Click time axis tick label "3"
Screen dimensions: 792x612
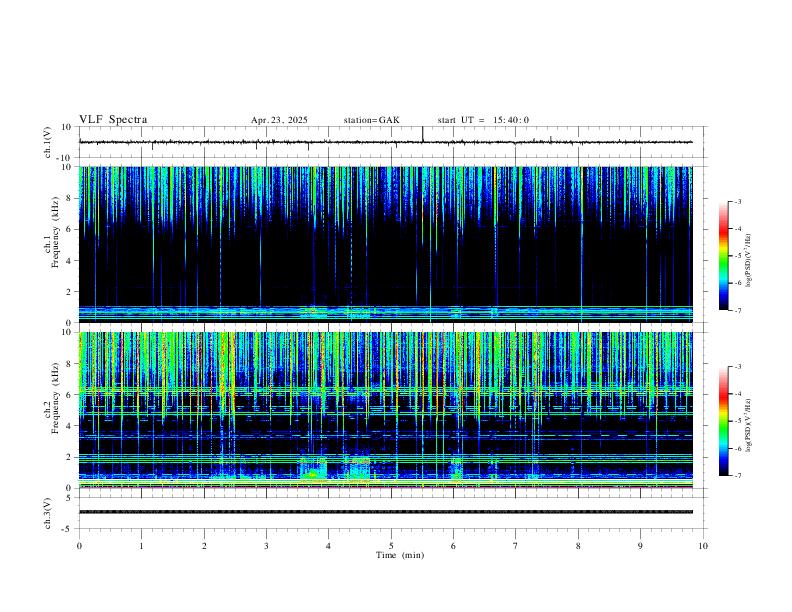click(x=266, y=546)
